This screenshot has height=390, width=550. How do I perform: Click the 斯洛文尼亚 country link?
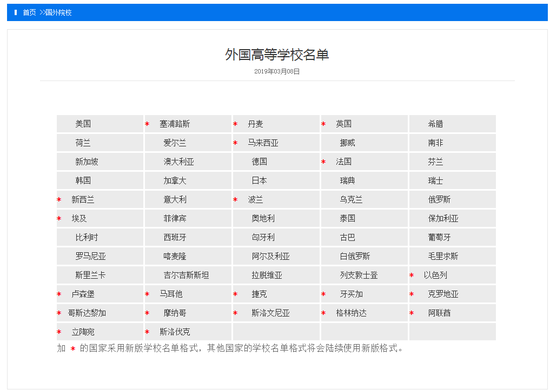(270, 313)
